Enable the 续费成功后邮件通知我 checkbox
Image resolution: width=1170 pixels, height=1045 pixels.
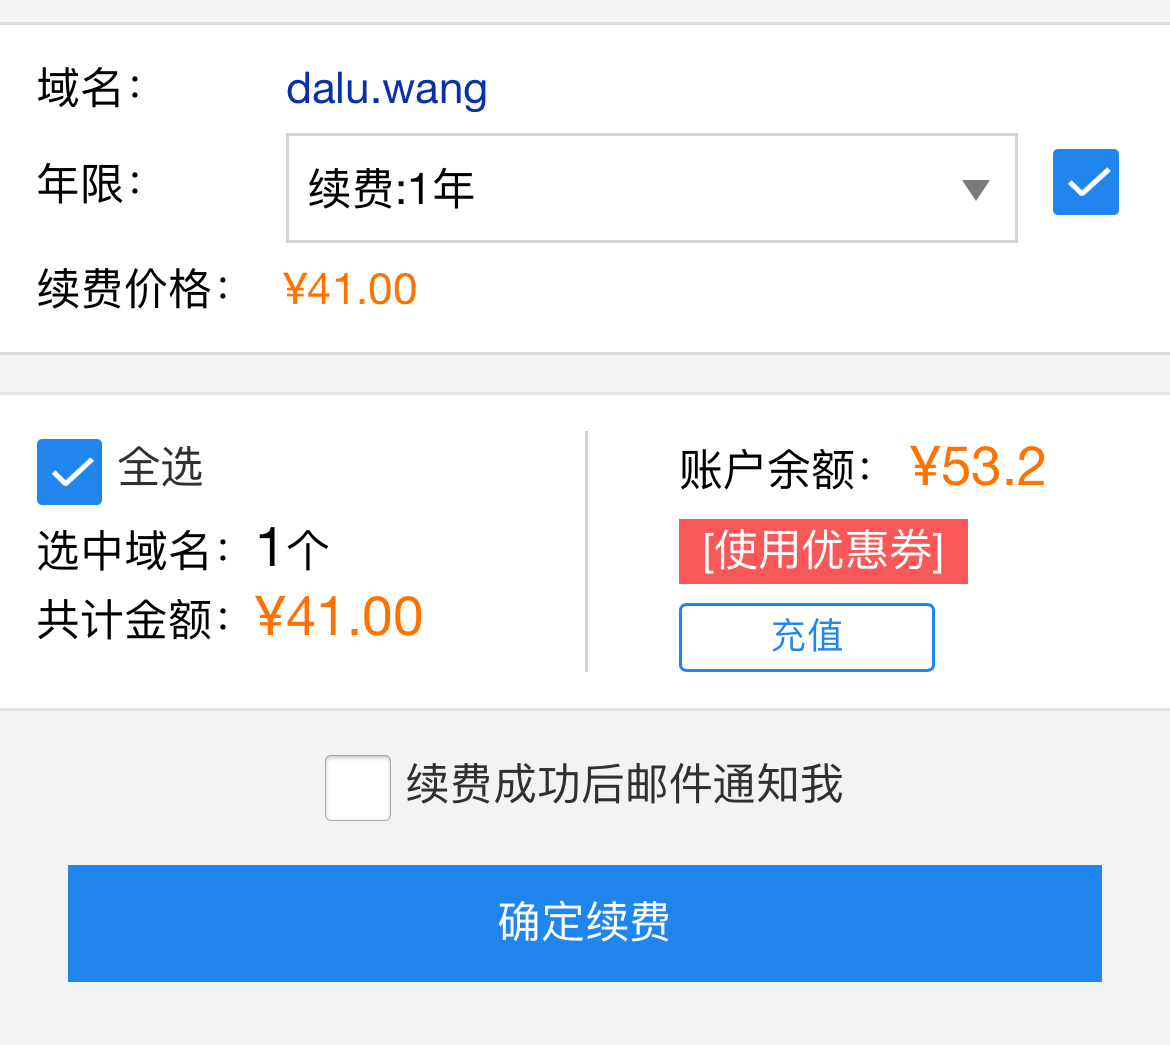click(357, 788)
